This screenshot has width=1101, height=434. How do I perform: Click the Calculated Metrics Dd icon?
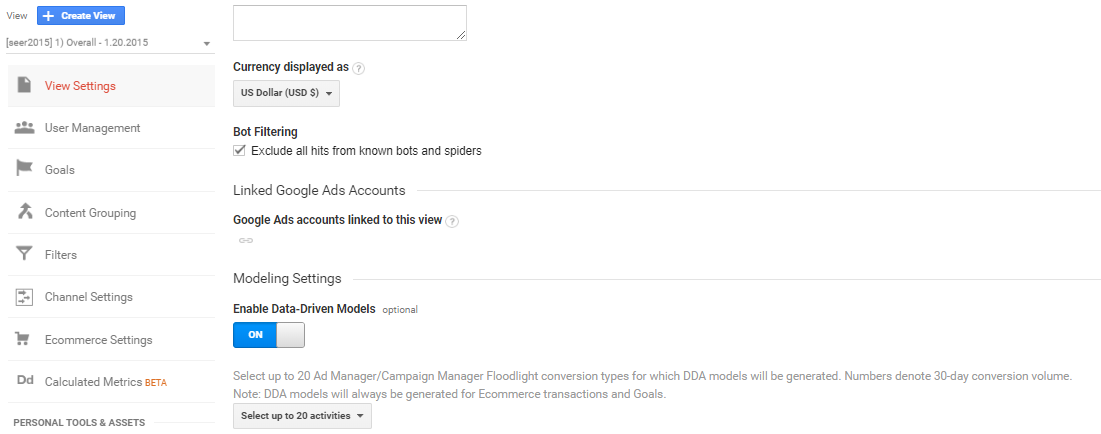[26, 381]
